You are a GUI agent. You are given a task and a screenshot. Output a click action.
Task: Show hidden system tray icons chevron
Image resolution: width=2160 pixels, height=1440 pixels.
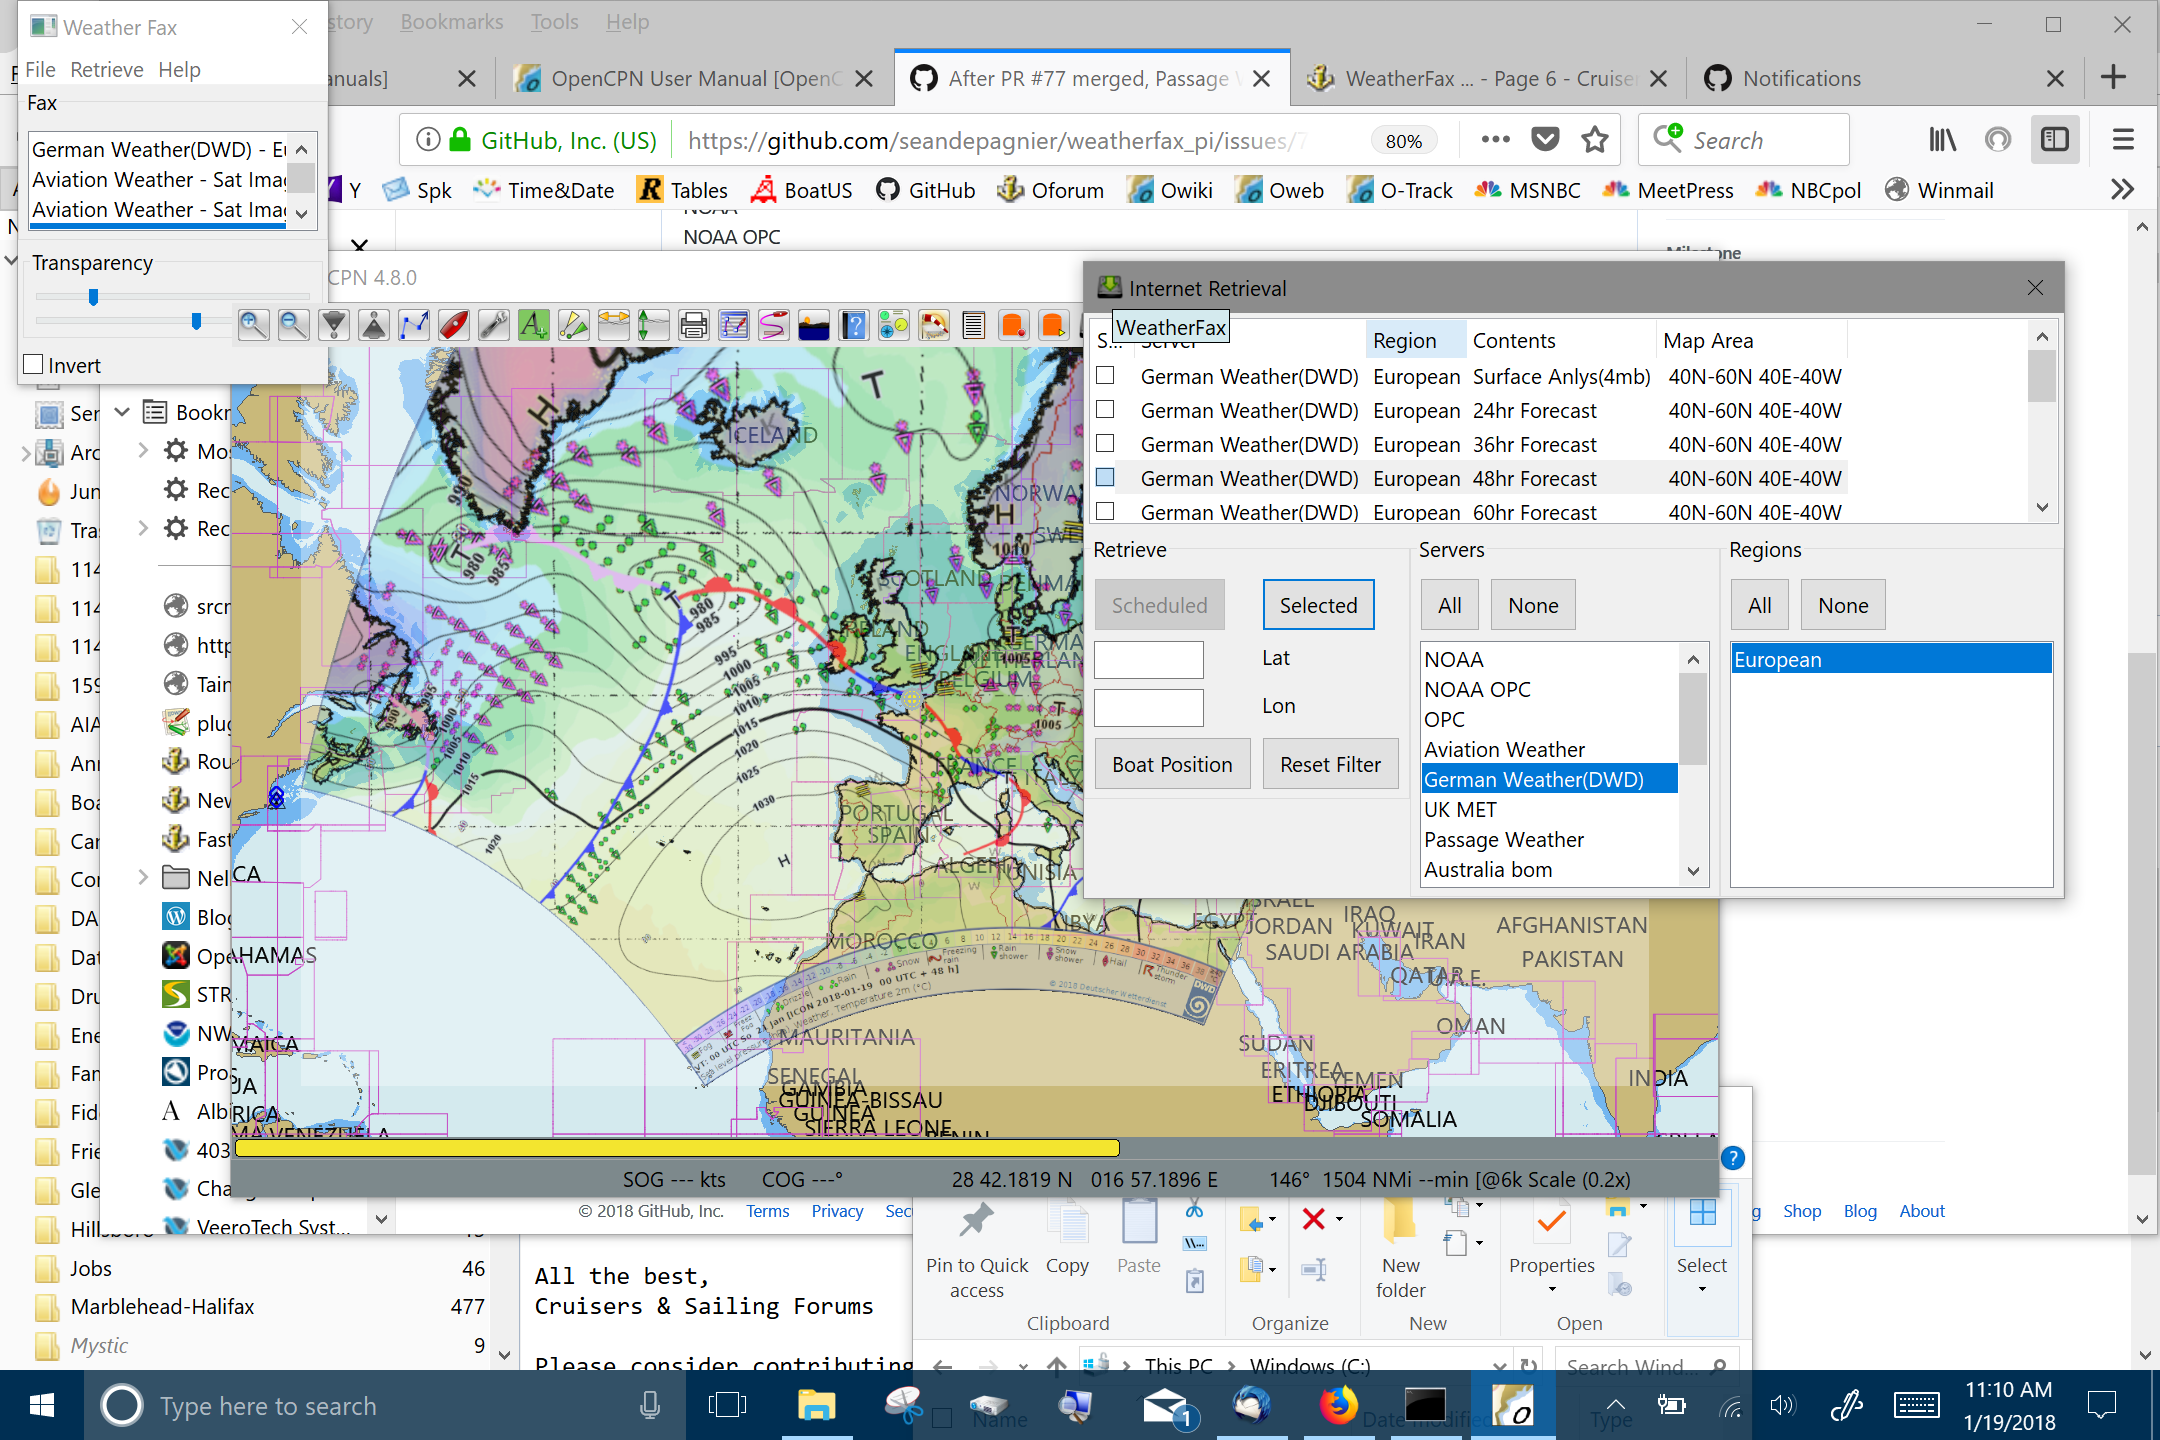coord(1616,1406)
